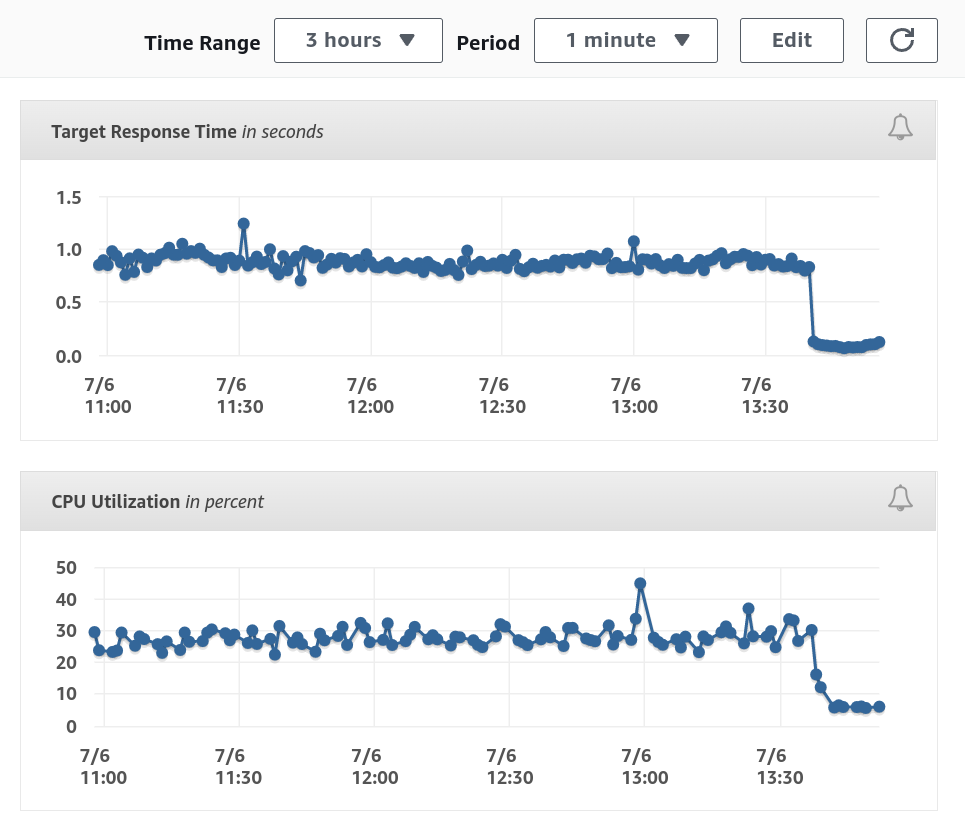The height and width of the screenshot is (822, 965).
Task: Click the first data point in response time chart
Action: [98, 265]
